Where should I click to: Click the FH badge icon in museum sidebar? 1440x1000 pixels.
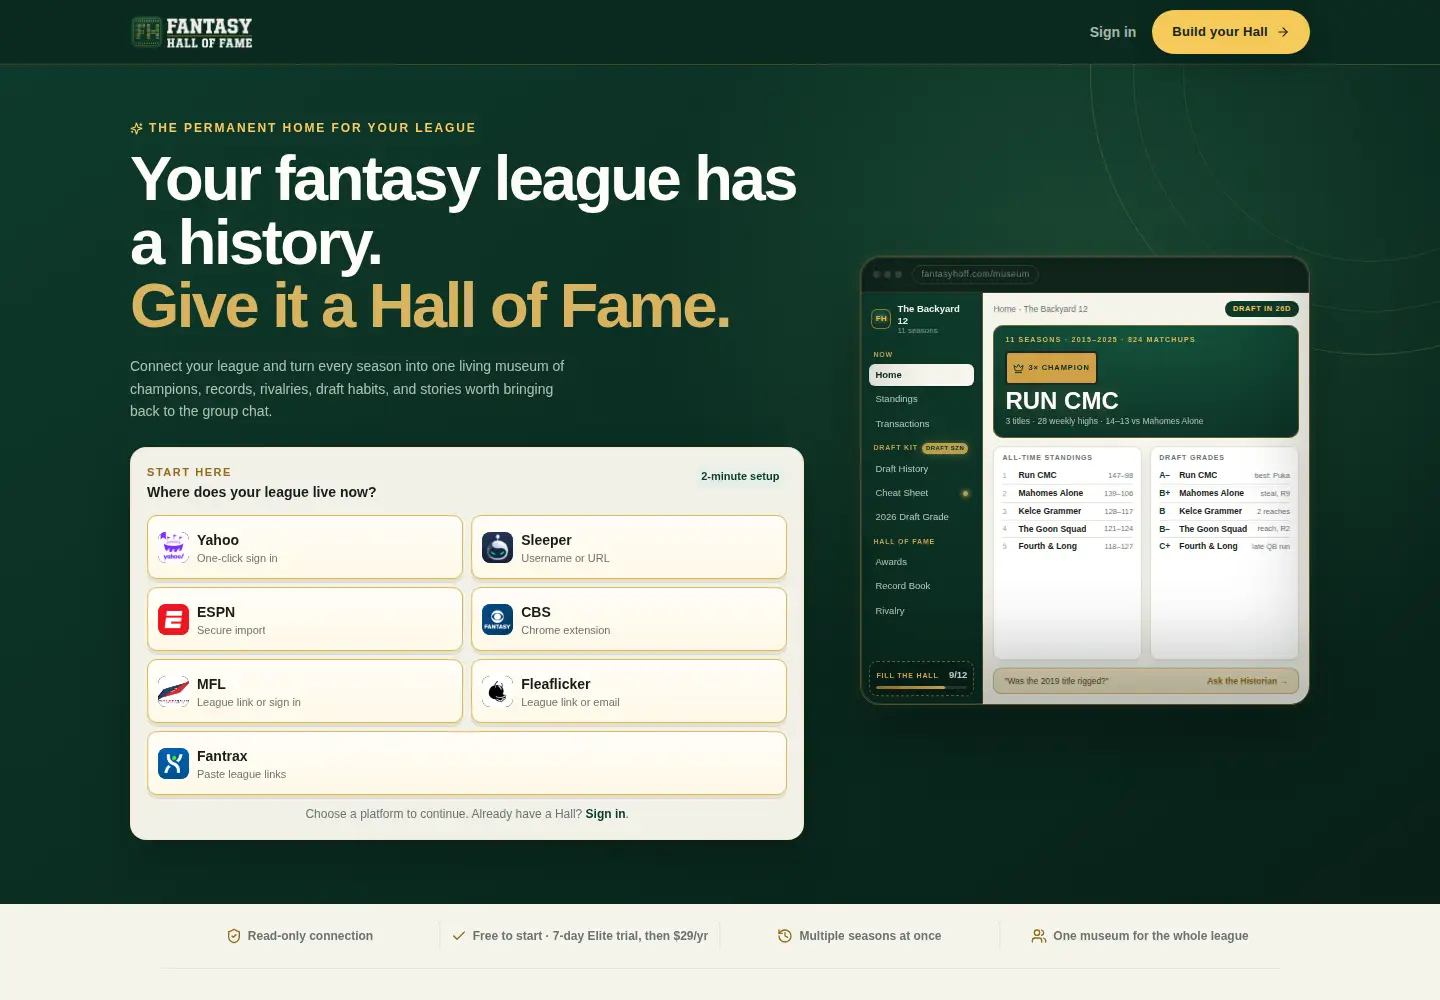[x=881, y=319]
